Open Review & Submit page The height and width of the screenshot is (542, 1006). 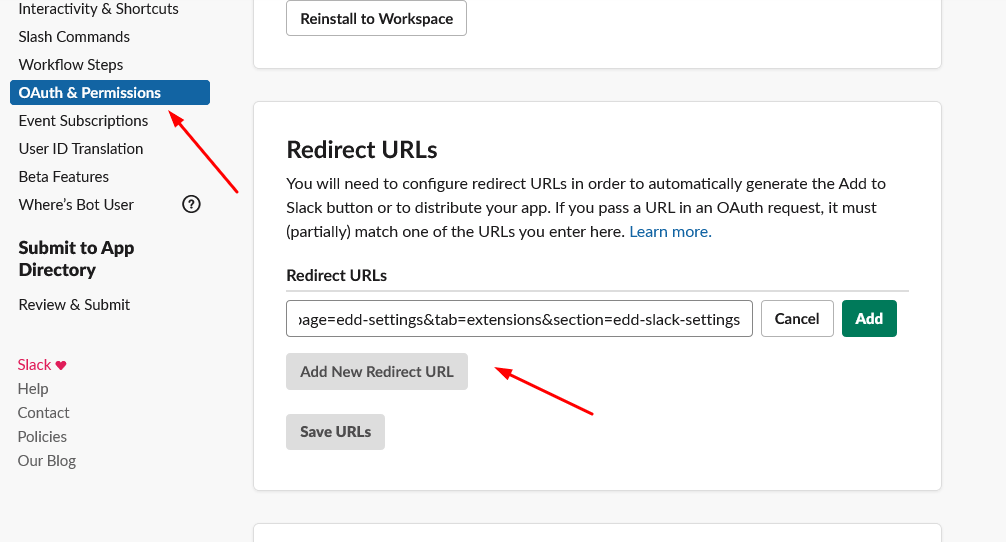pos(74,305)
